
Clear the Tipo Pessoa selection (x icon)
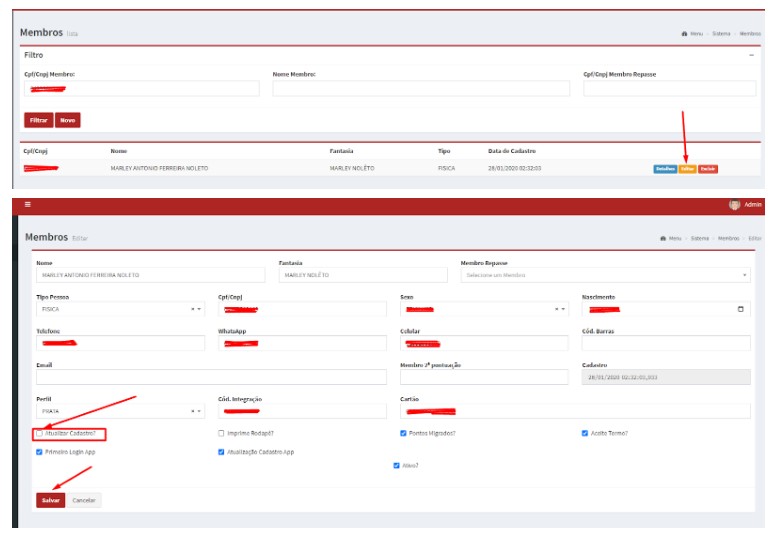point(193,309)
